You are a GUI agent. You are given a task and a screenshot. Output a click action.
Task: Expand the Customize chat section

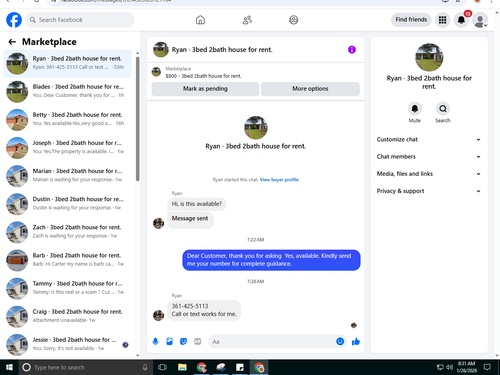click(429, 140)
